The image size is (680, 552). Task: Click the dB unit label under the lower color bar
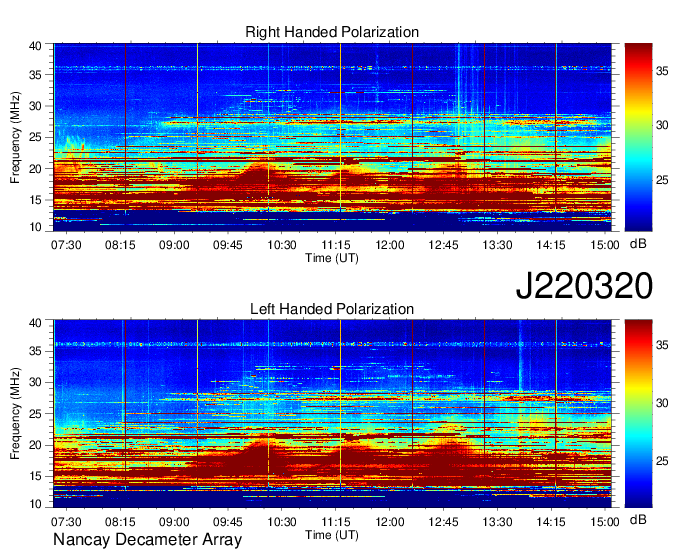coord(638,519)
